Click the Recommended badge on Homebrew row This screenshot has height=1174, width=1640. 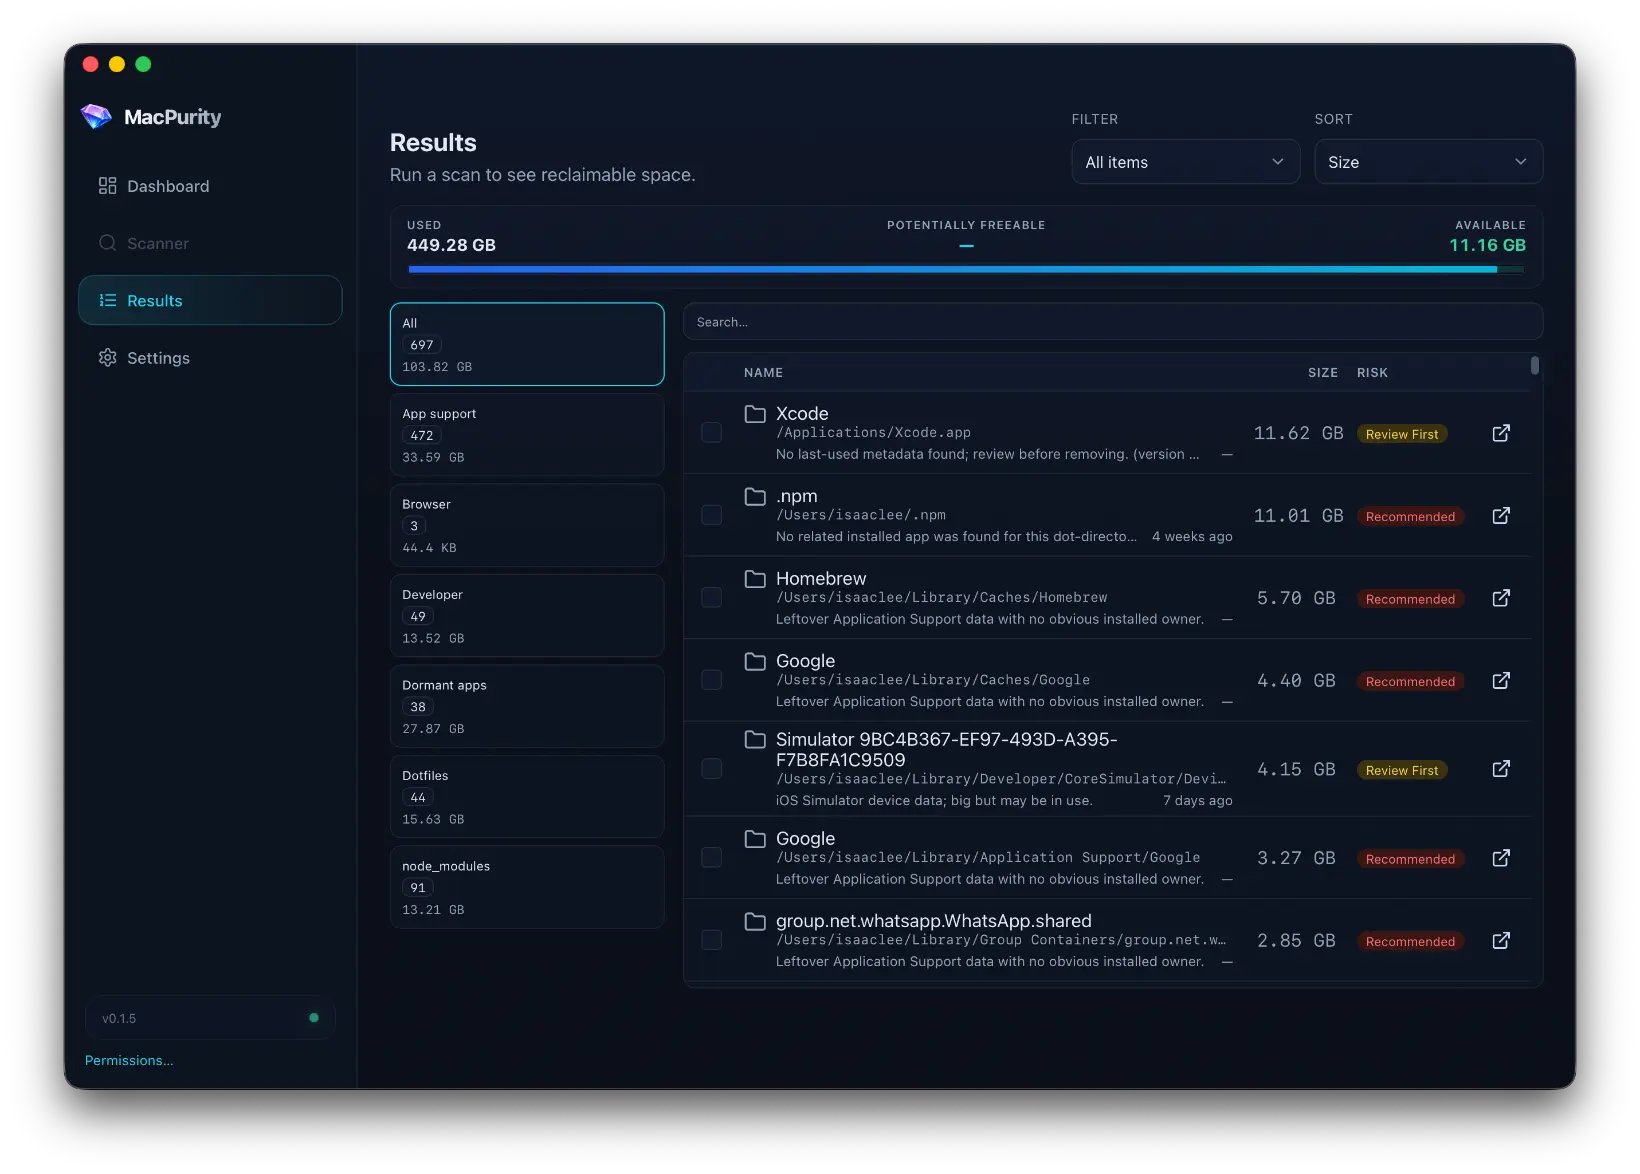point(1410,599)
